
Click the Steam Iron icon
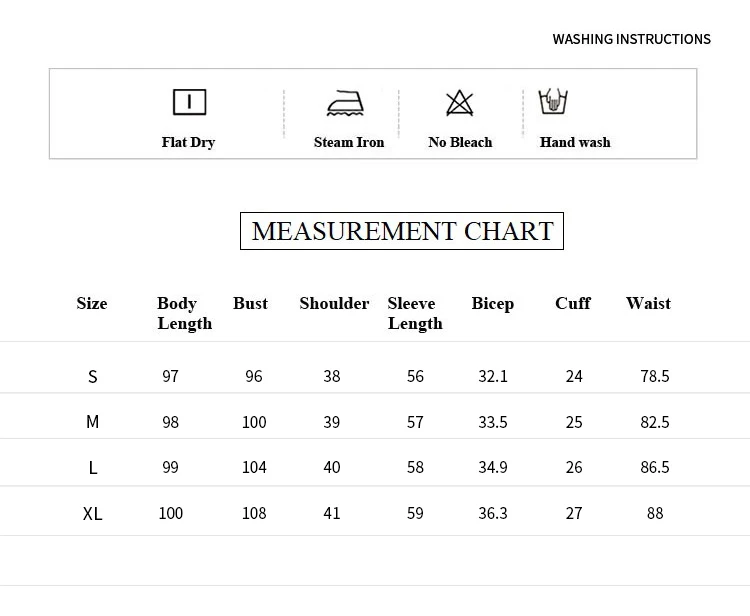point(345,103)
